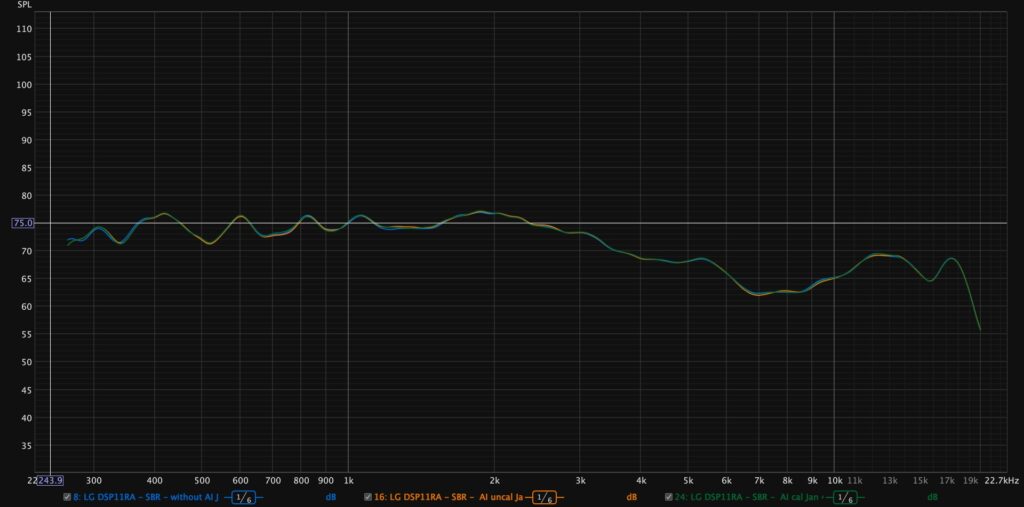The width and height of the screenshot is (1024, 507).
Task: Click the blue dB value readout
Action: (x=330, y=497)
